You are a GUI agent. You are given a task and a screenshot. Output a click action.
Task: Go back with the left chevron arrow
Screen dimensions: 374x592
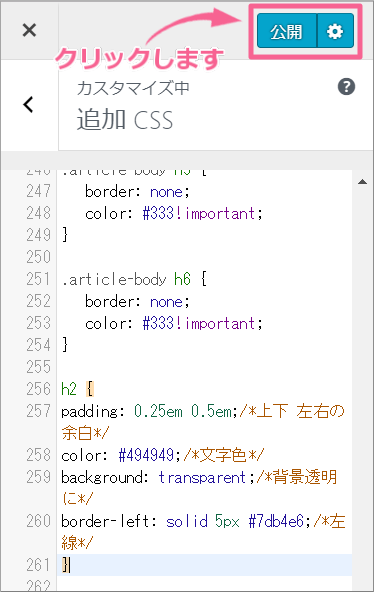[29, 105]
